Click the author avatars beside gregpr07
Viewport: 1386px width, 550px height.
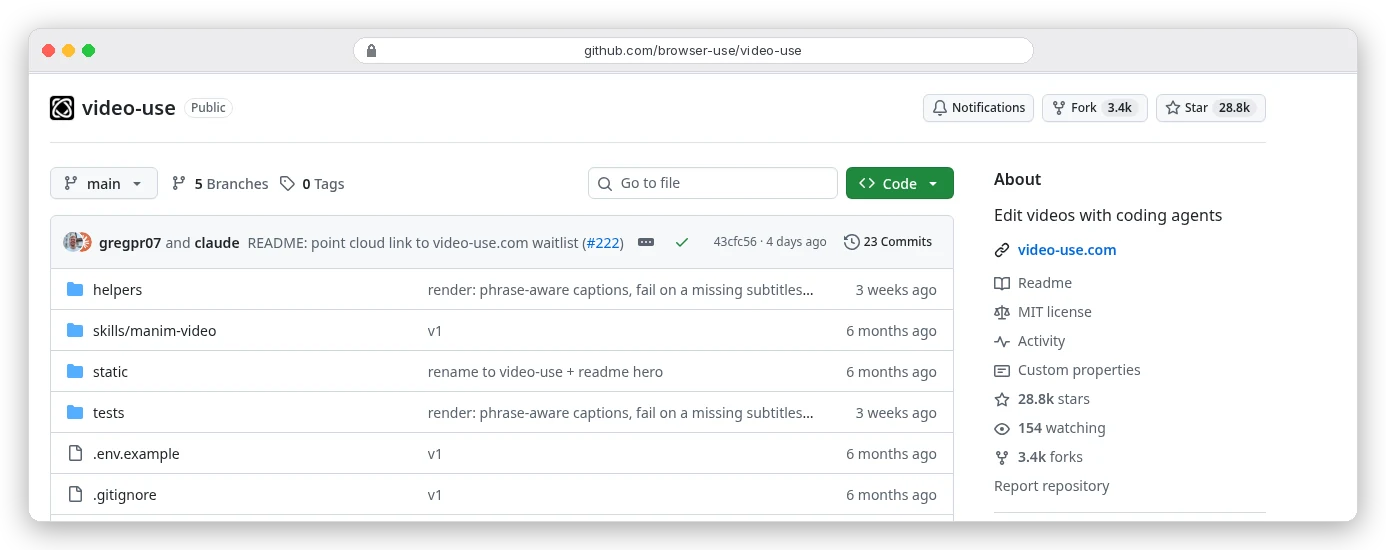78,242
